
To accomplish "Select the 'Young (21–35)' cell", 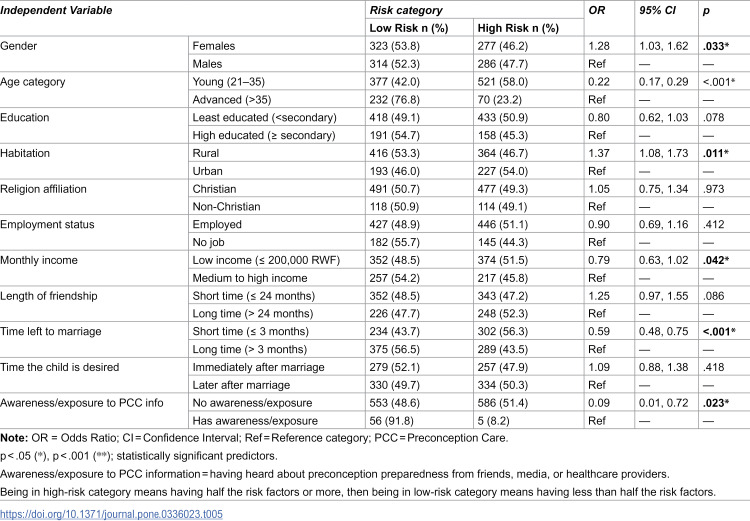I will pyautogui.click(x=229, y=82).
